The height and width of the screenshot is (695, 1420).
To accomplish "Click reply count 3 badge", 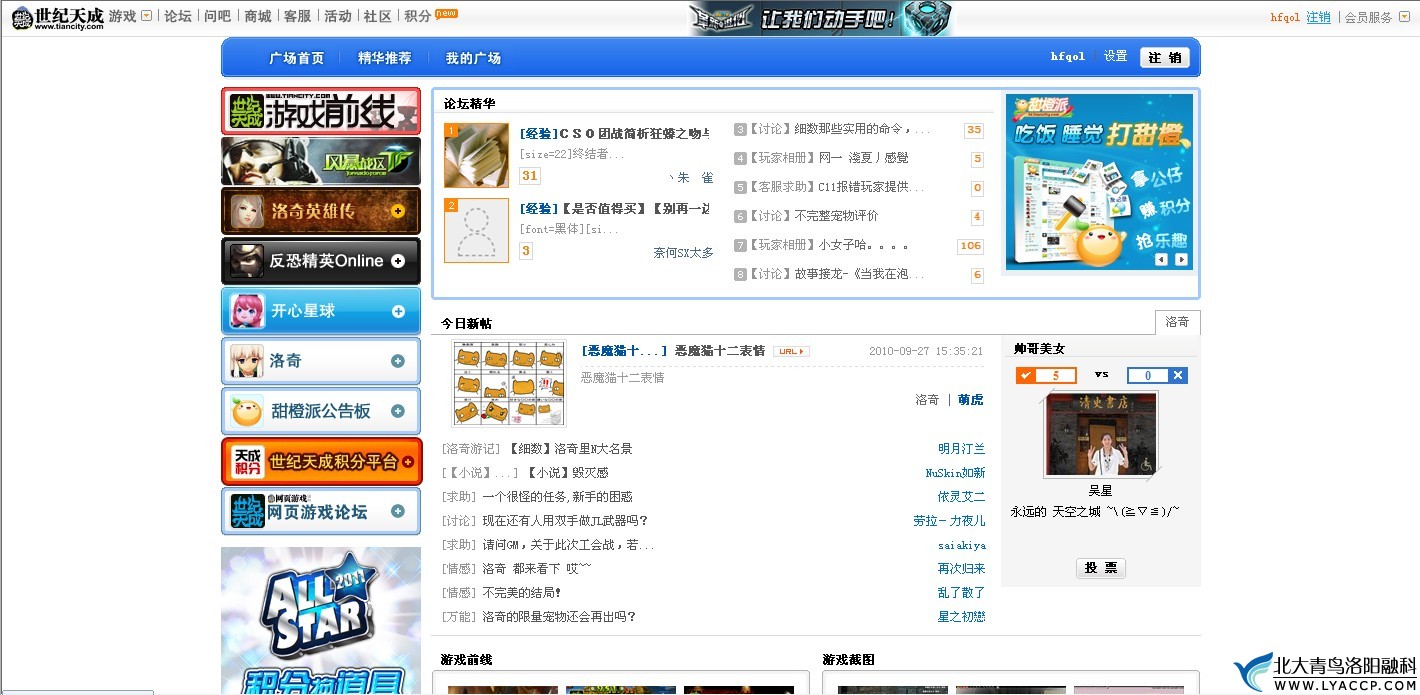I will point(526,251).
